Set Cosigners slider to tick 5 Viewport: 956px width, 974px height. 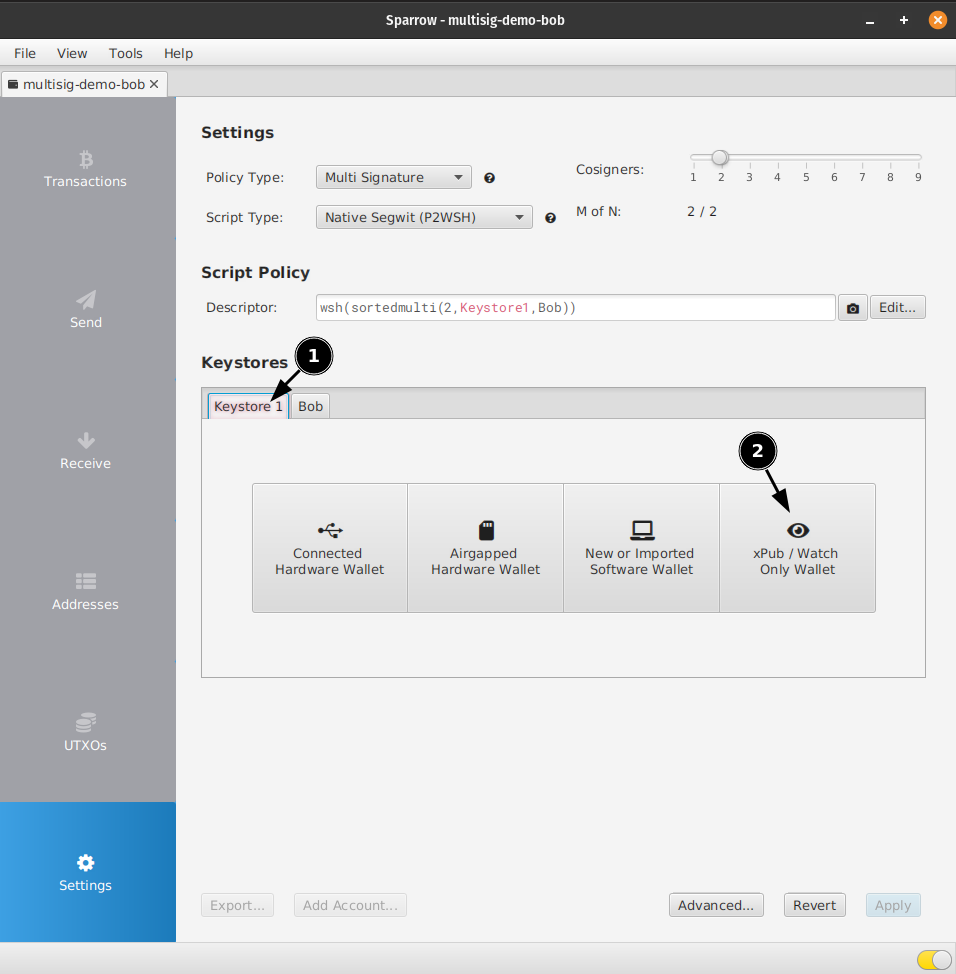(806, 158)
